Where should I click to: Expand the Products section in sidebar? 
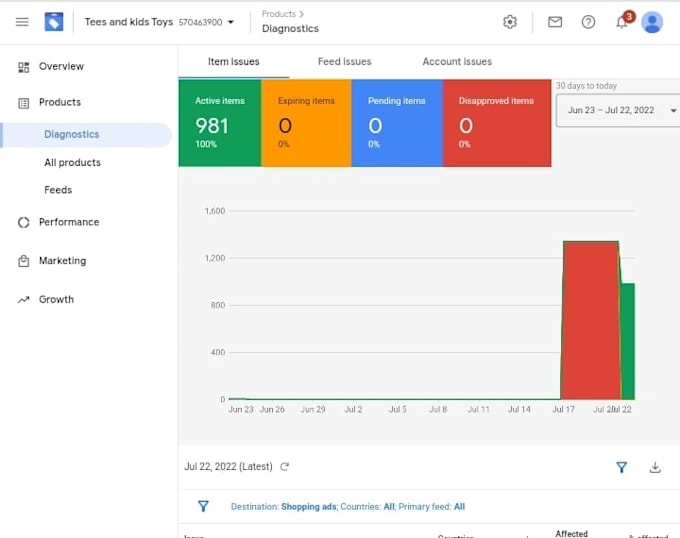pos(60,102)
